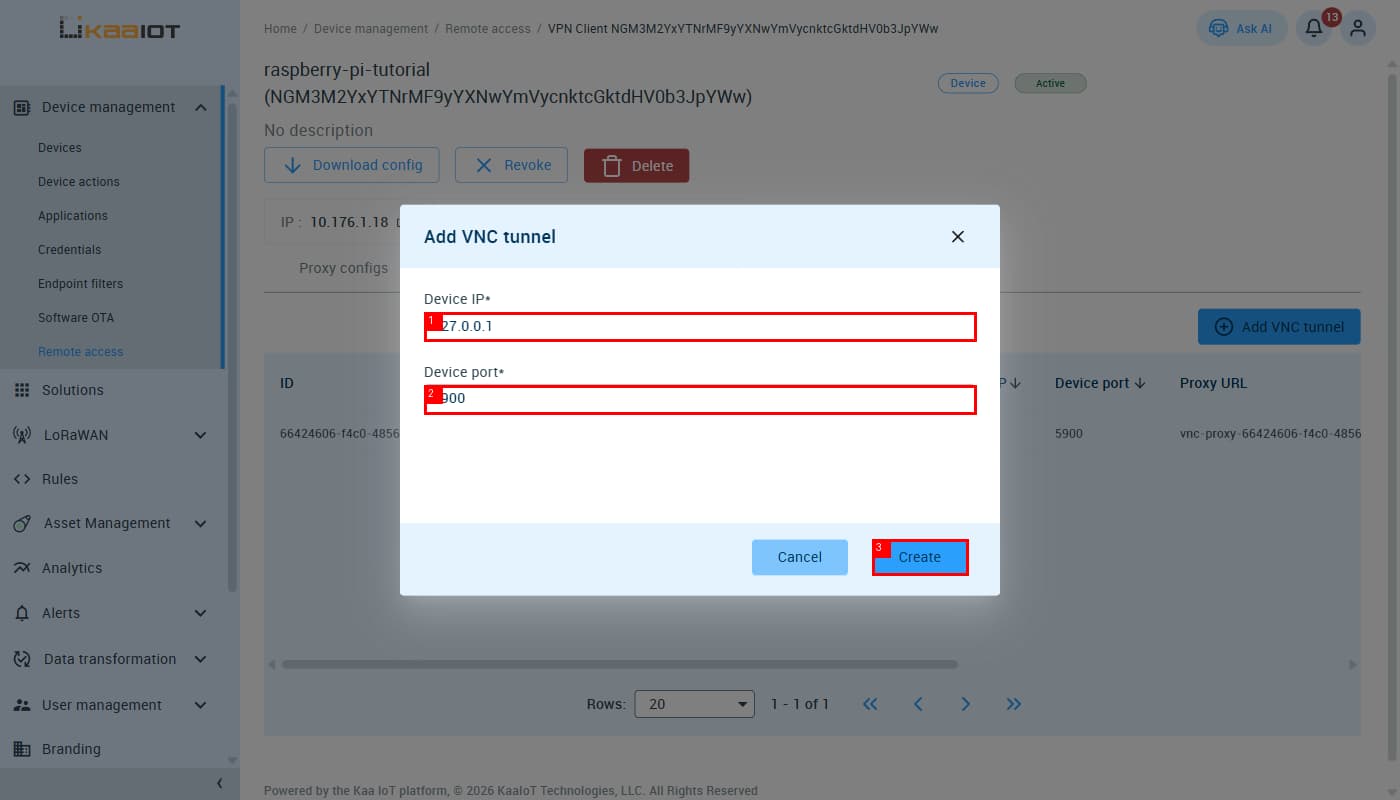
Task: Jump to first page double-arrow
Action: (870, 704)
